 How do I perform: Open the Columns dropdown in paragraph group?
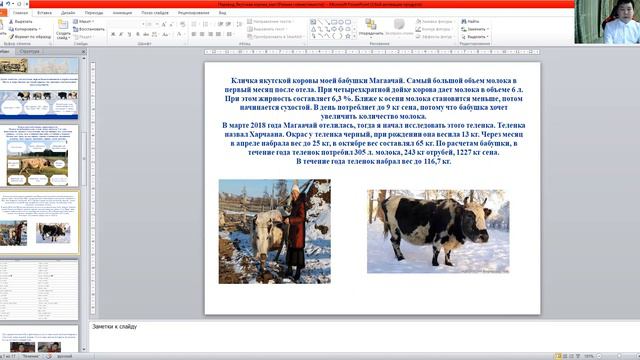pos(231,35)
